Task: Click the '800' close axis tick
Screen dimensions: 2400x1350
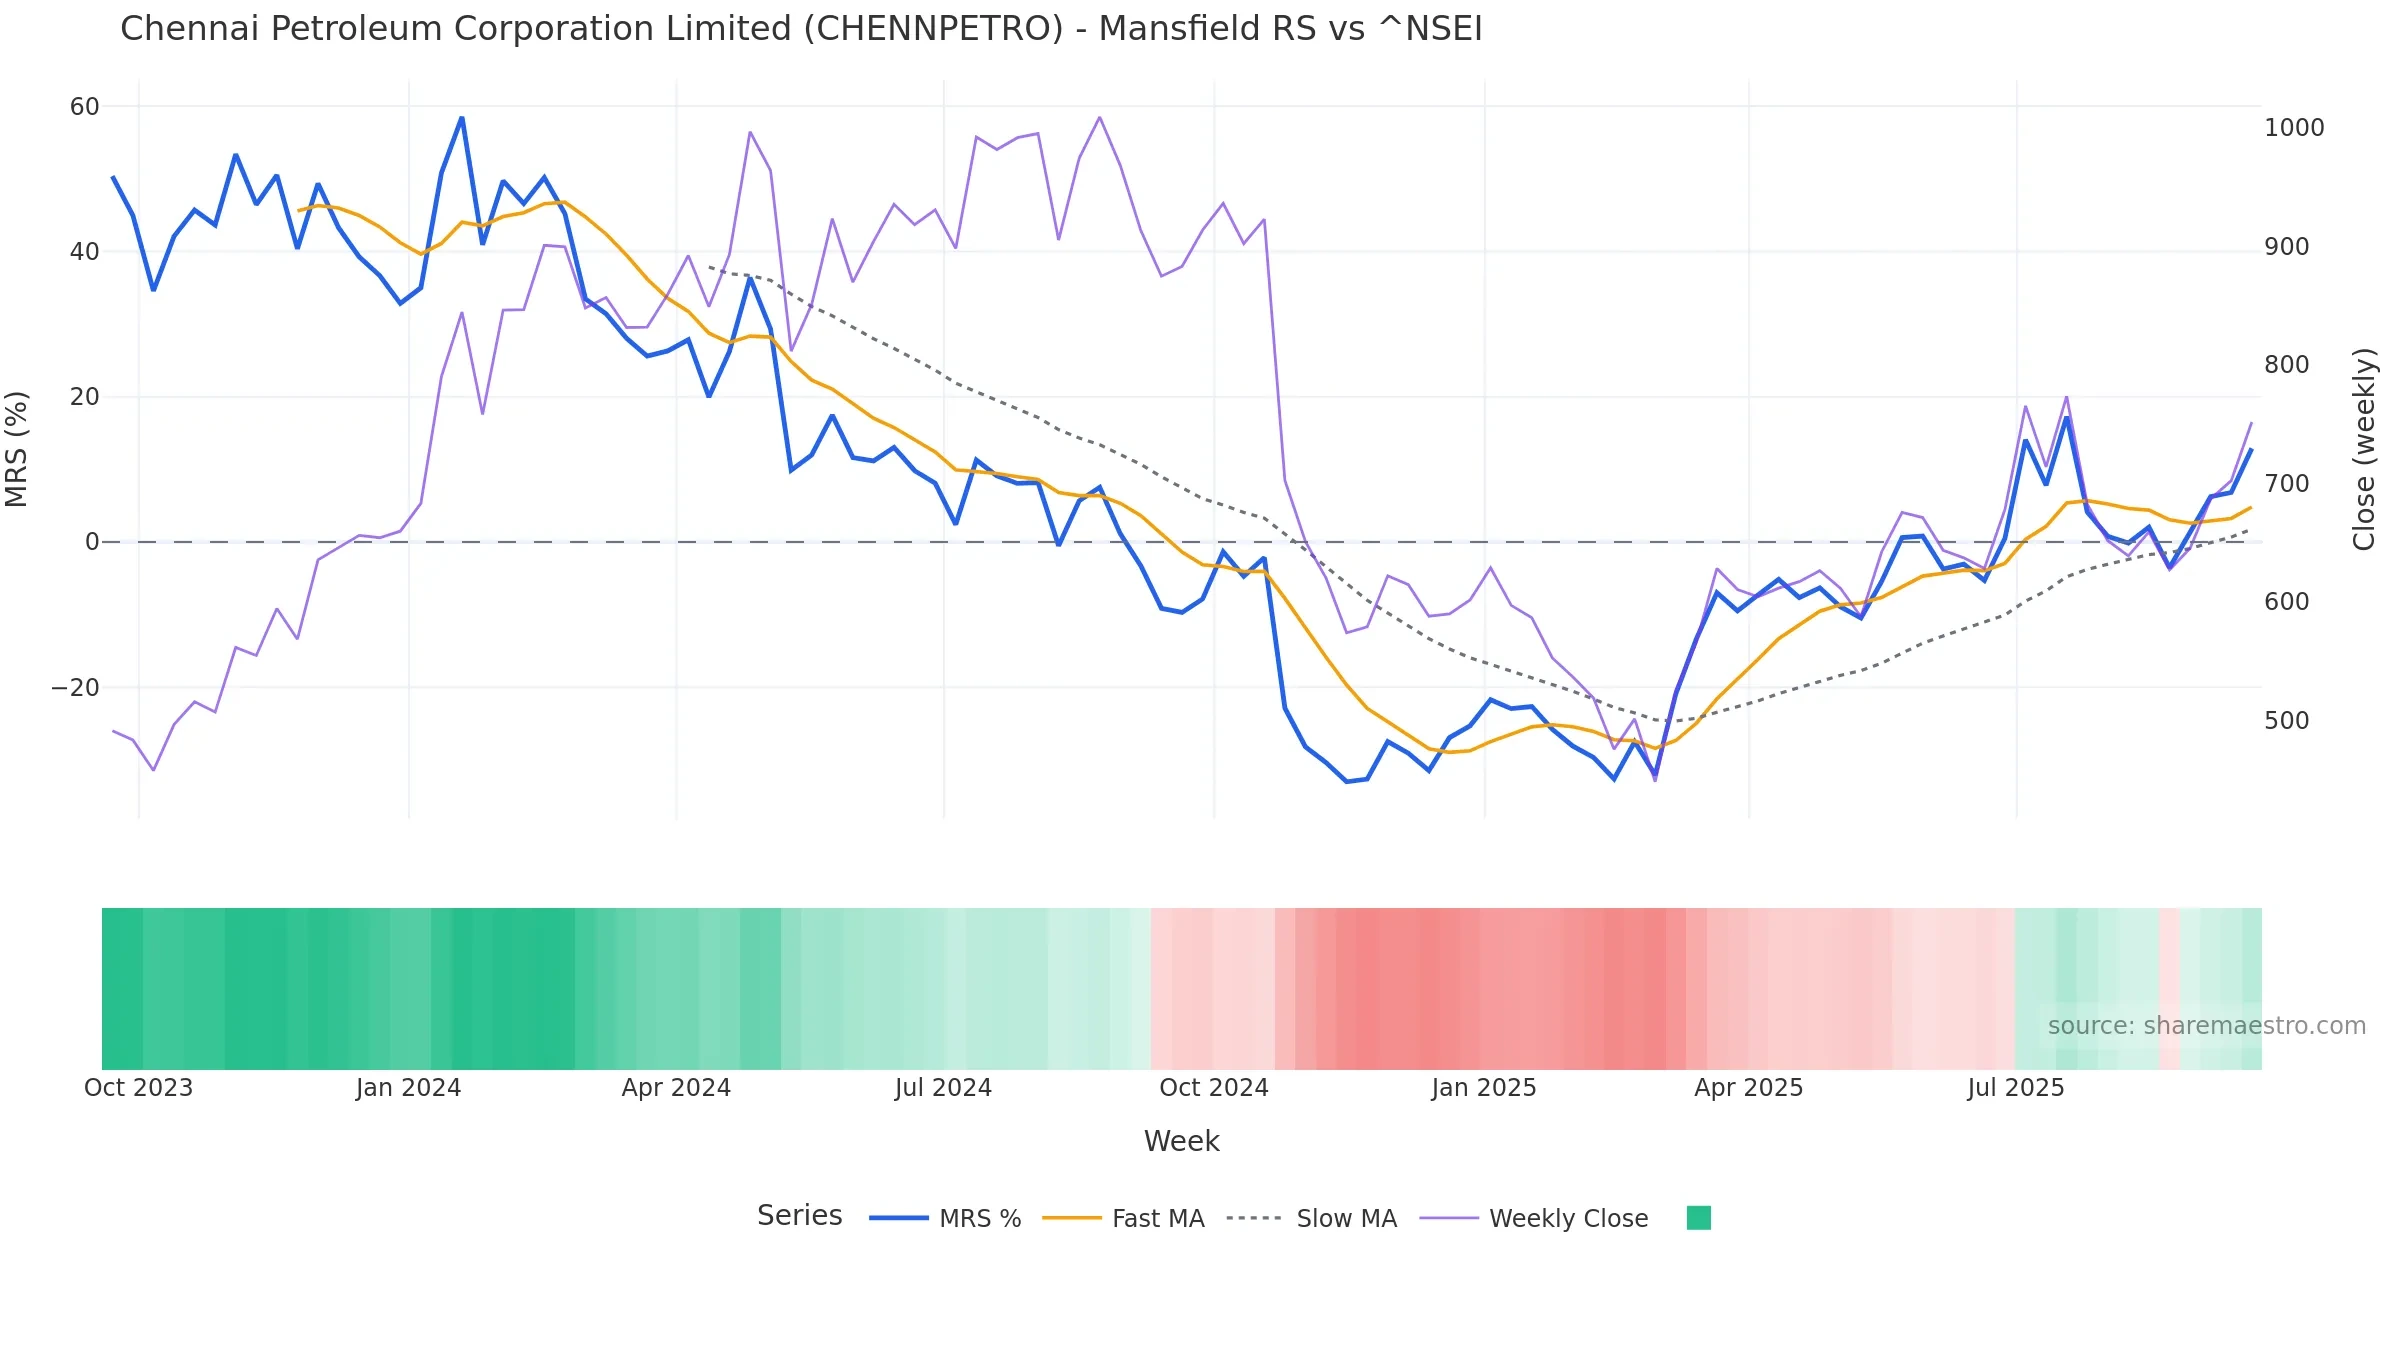Action: [x=2287, y=365]
